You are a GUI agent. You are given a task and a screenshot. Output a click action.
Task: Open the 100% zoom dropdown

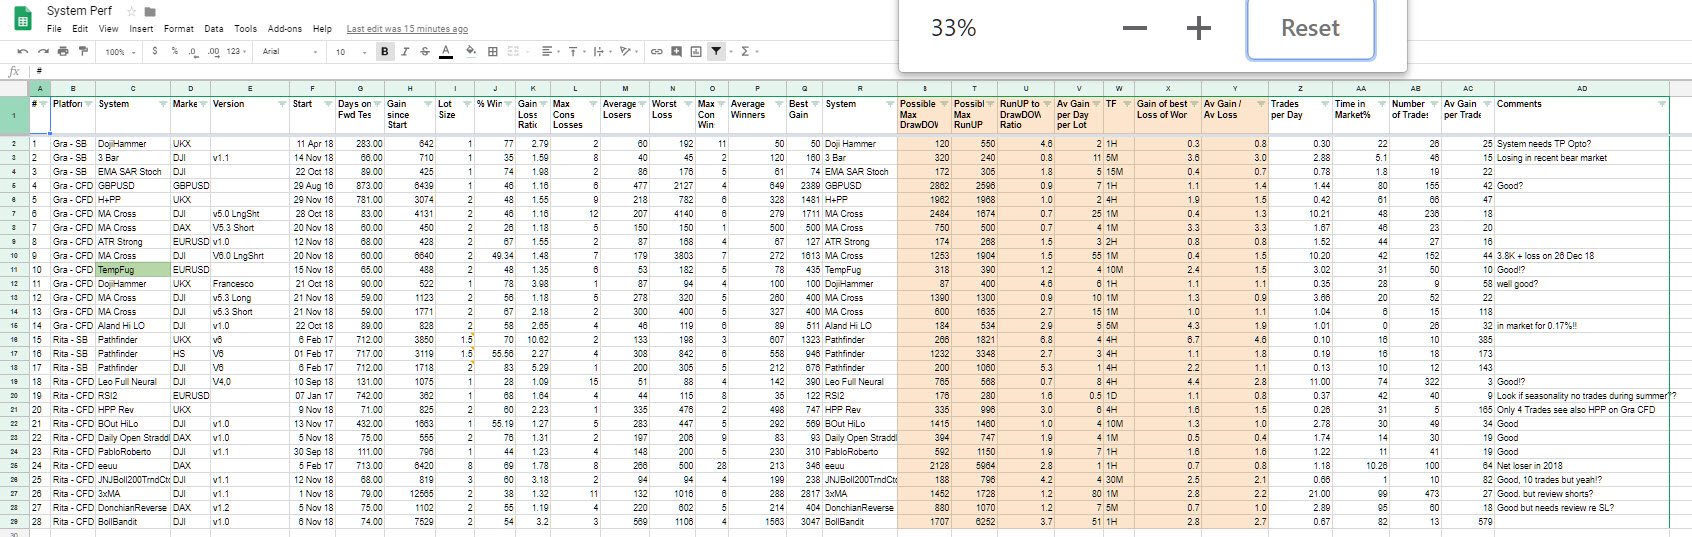point(121,51)
